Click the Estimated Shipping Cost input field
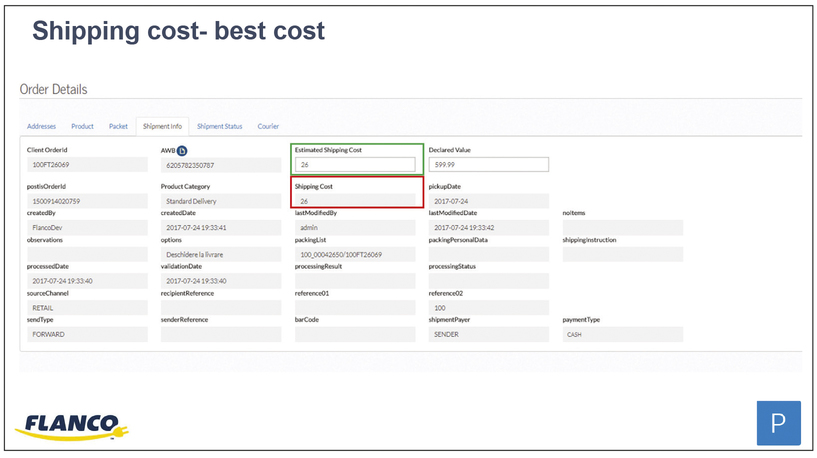817x458 pixels. (x=355, y=165)
